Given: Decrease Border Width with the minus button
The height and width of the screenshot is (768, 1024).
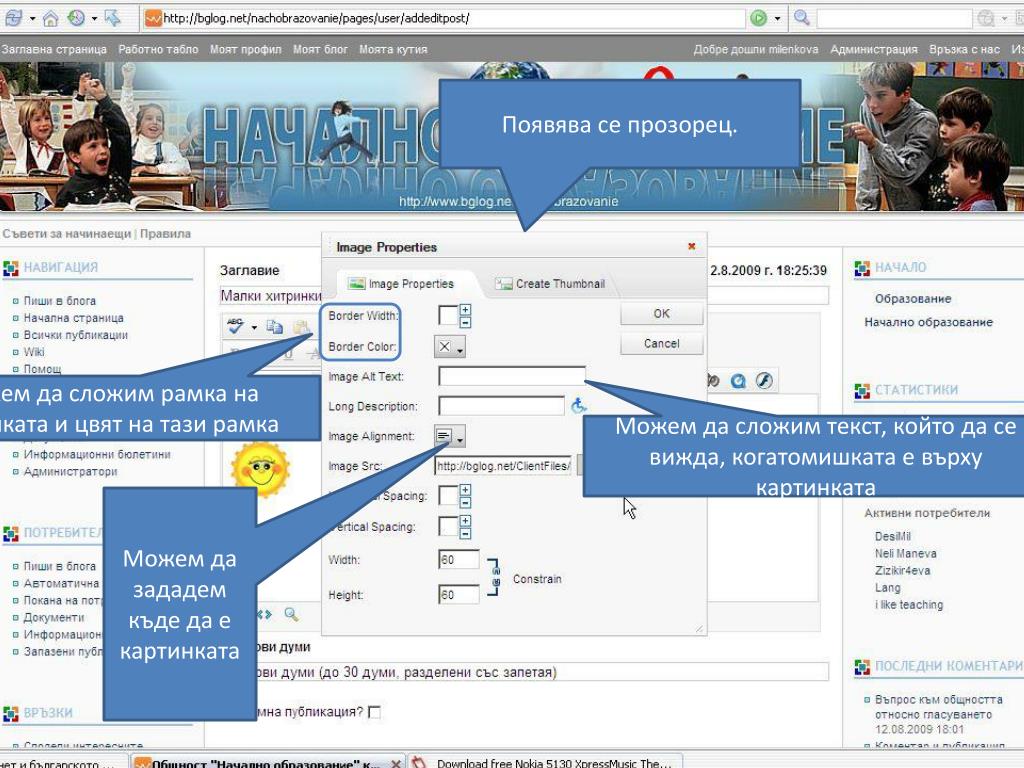Looking at the screenshot, I should pos(465,322).
